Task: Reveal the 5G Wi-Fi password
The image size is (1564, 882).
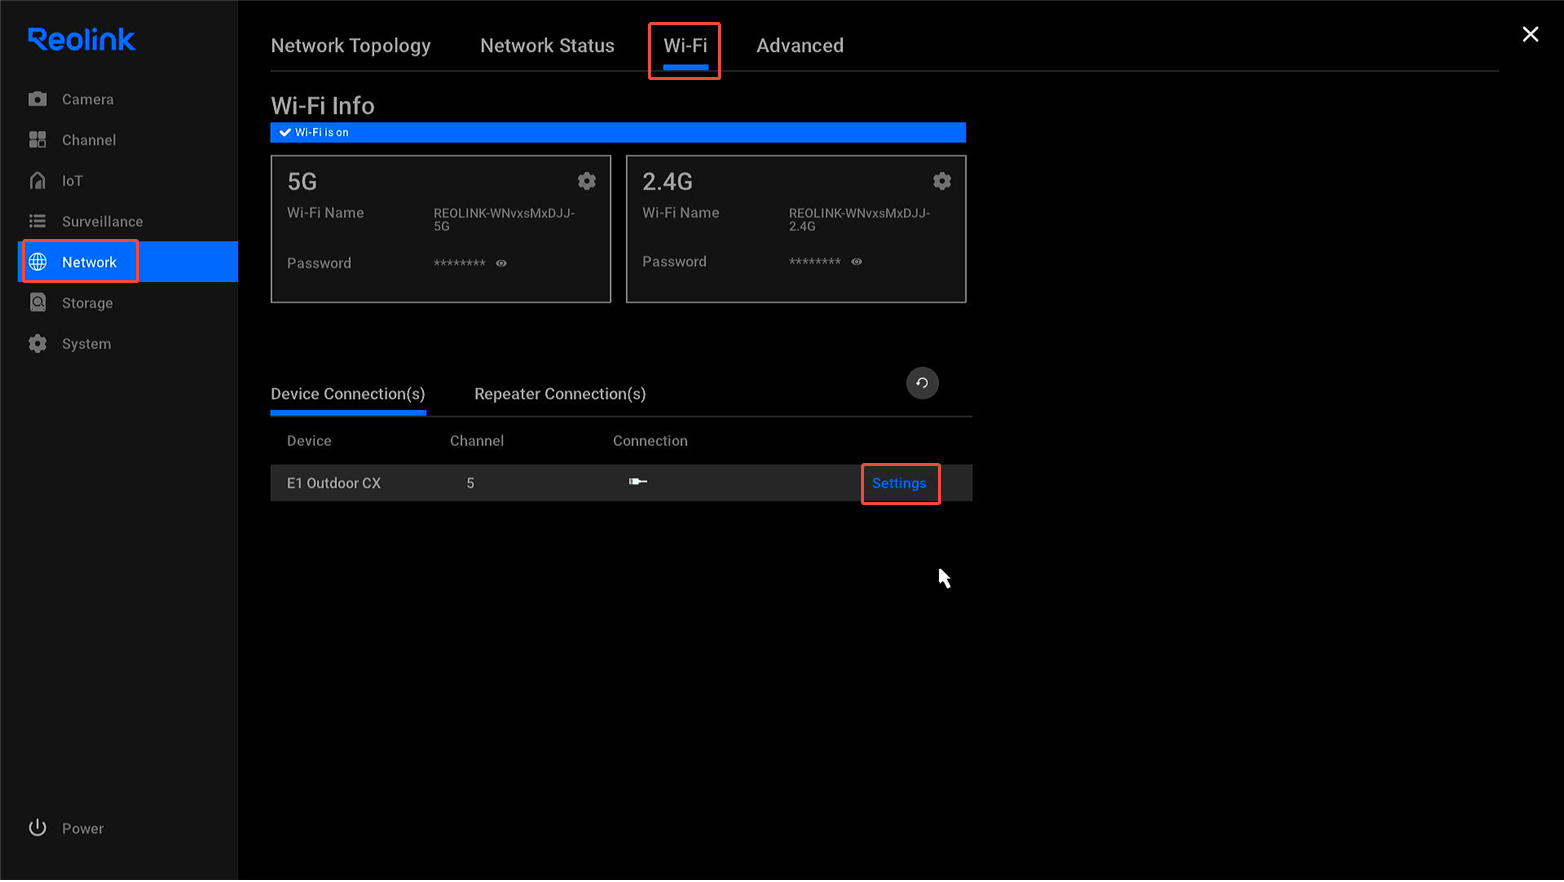Action: coord(501,263)
